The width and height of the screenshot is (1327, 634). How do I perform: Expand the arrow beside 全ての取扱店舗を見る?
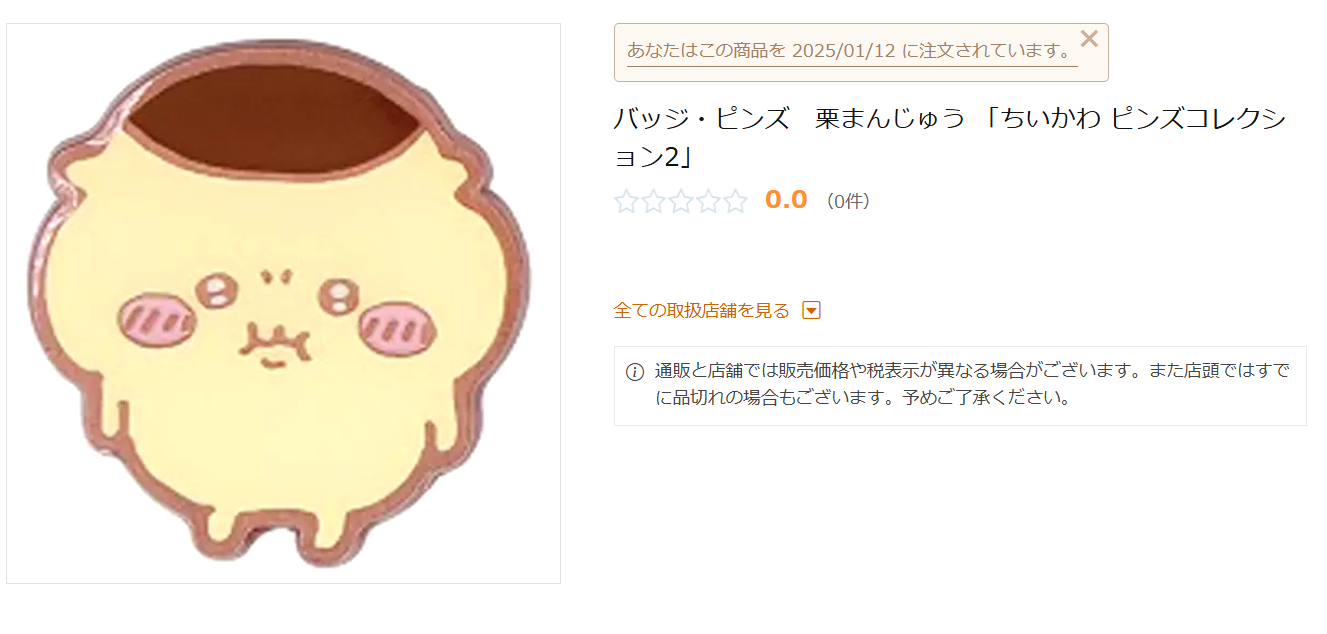click(812, 311)
